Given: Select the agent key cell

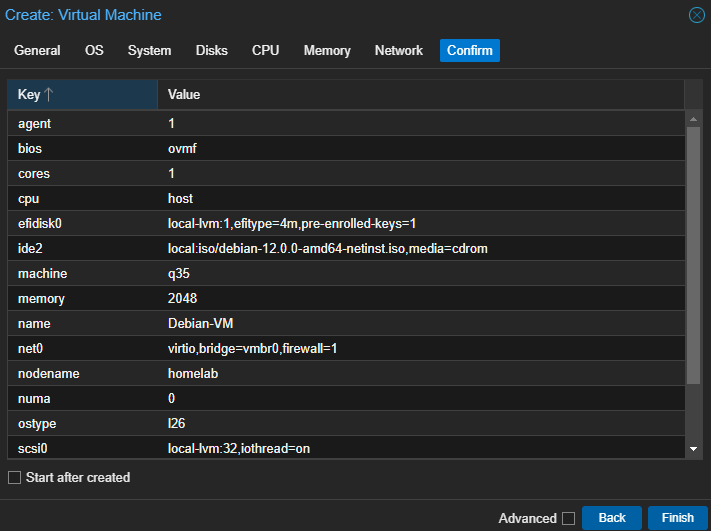Looking at the screenshot, I should click(x=83, y=123).
